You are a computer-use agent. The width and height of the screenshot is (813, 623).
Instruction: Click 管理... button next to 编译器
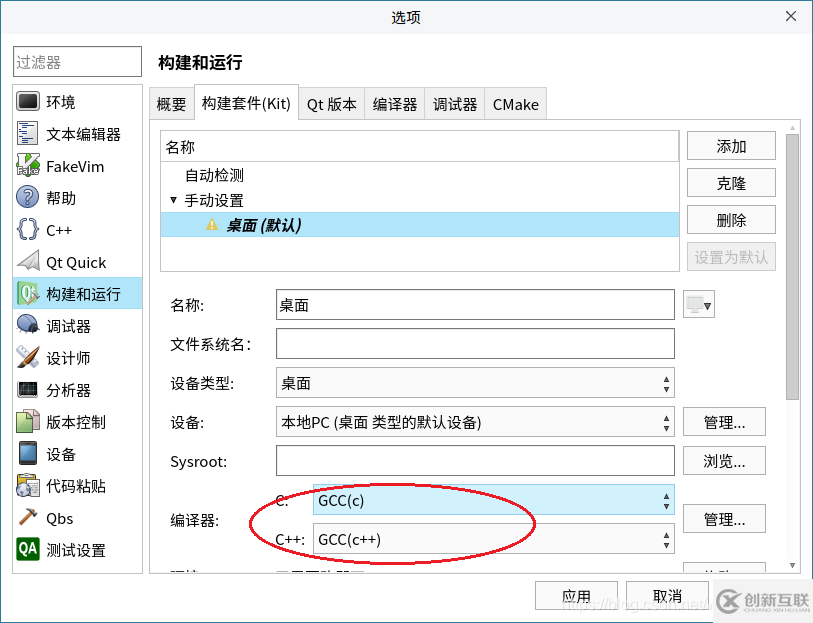(x=724, y=519)
